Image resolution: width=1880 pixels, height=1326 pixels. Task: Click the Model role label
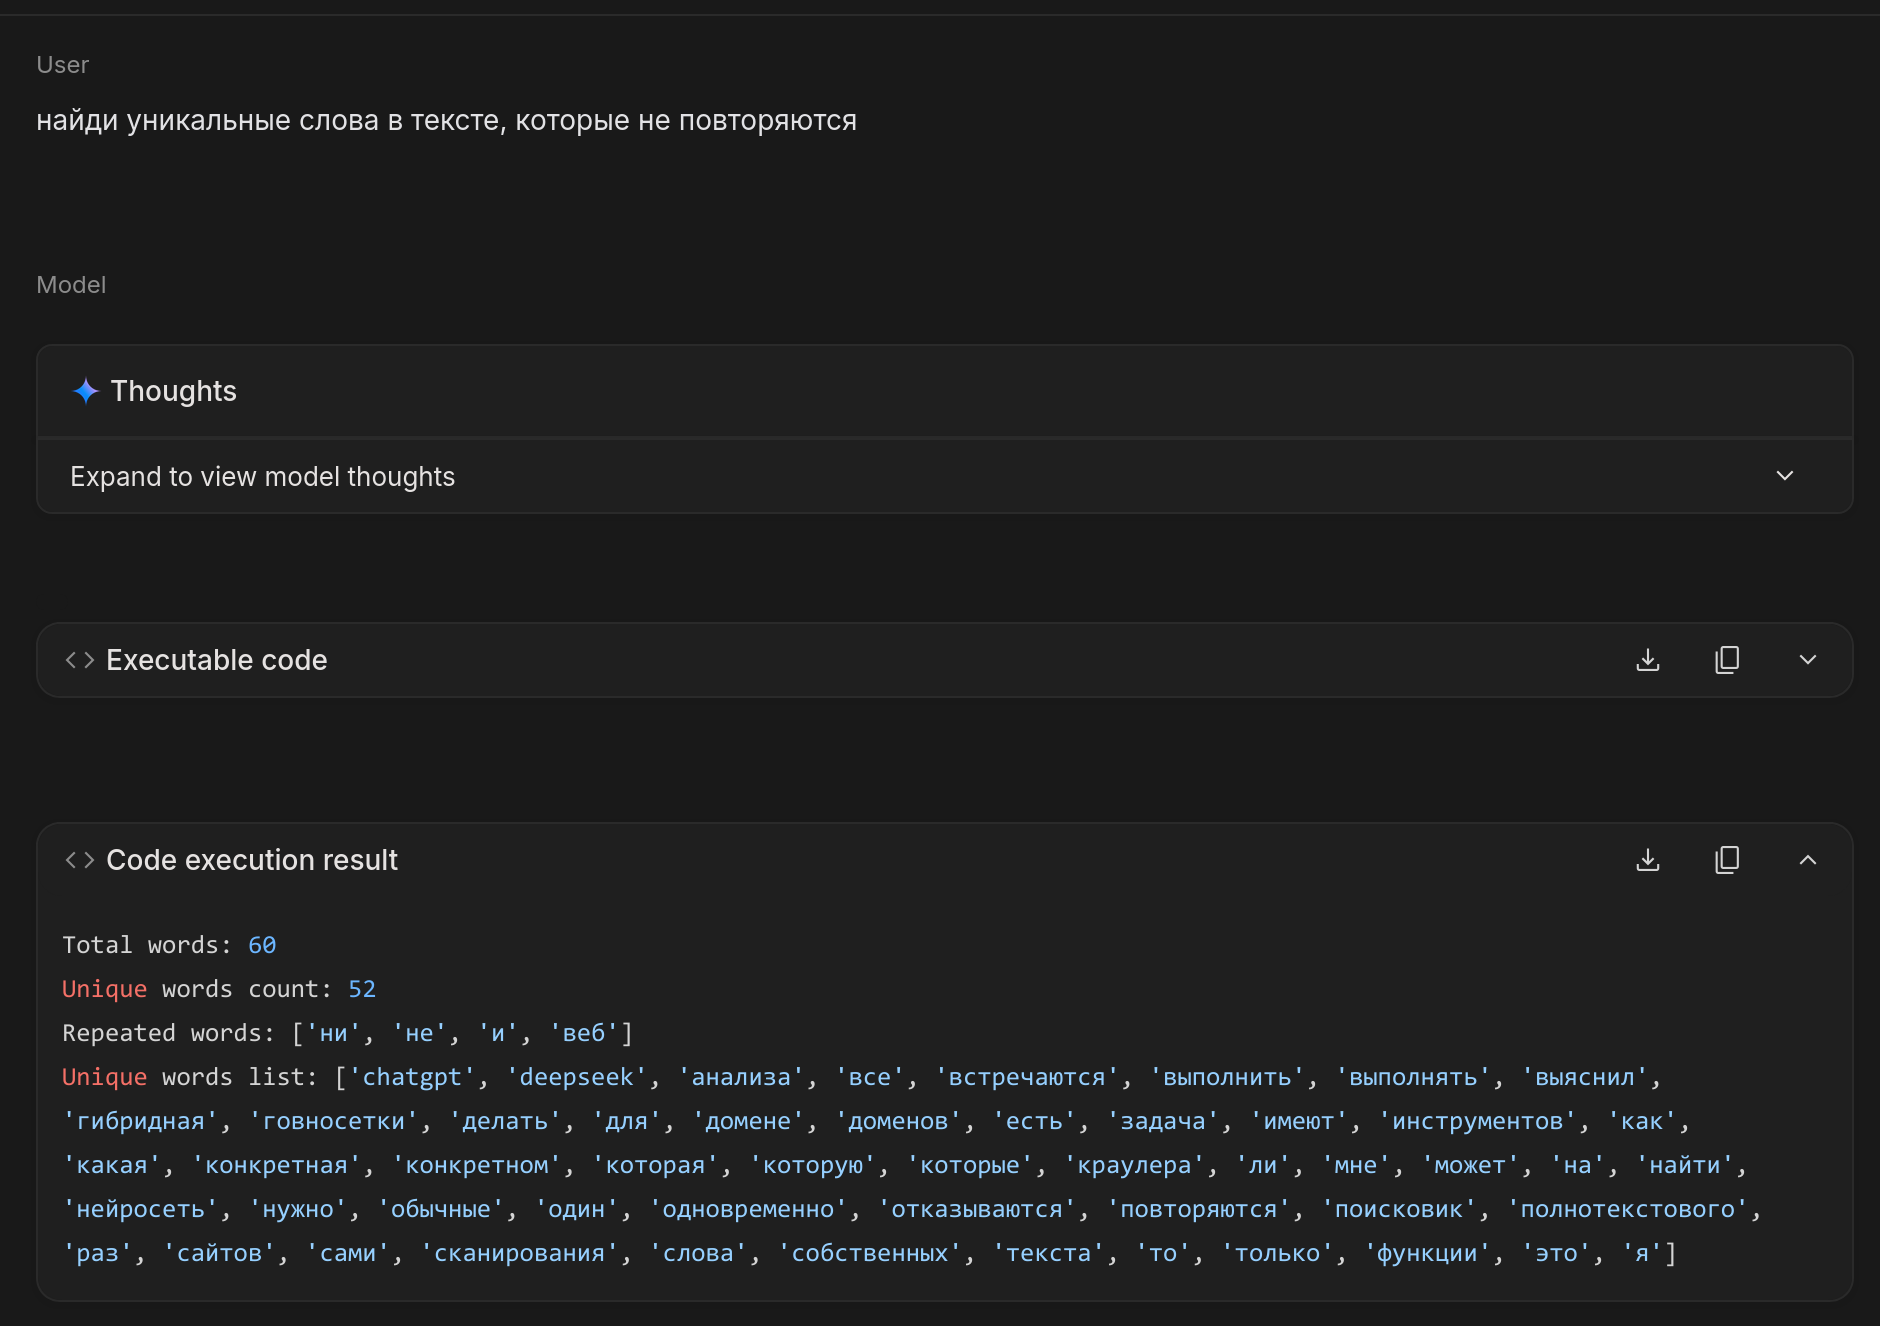pyautogui.click(x=71, y=285)
